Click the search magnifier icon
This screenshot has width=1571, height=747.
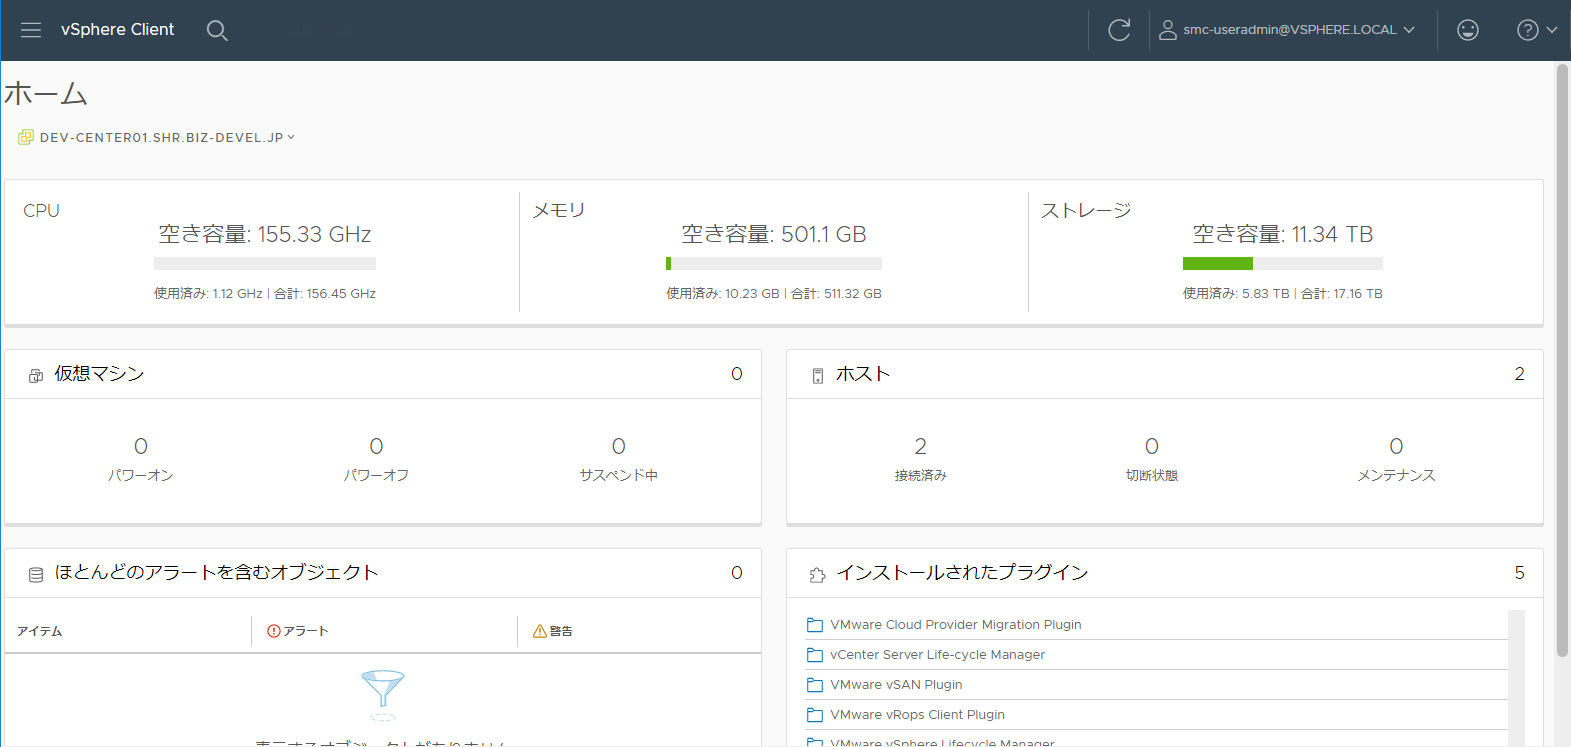point(217,31)
